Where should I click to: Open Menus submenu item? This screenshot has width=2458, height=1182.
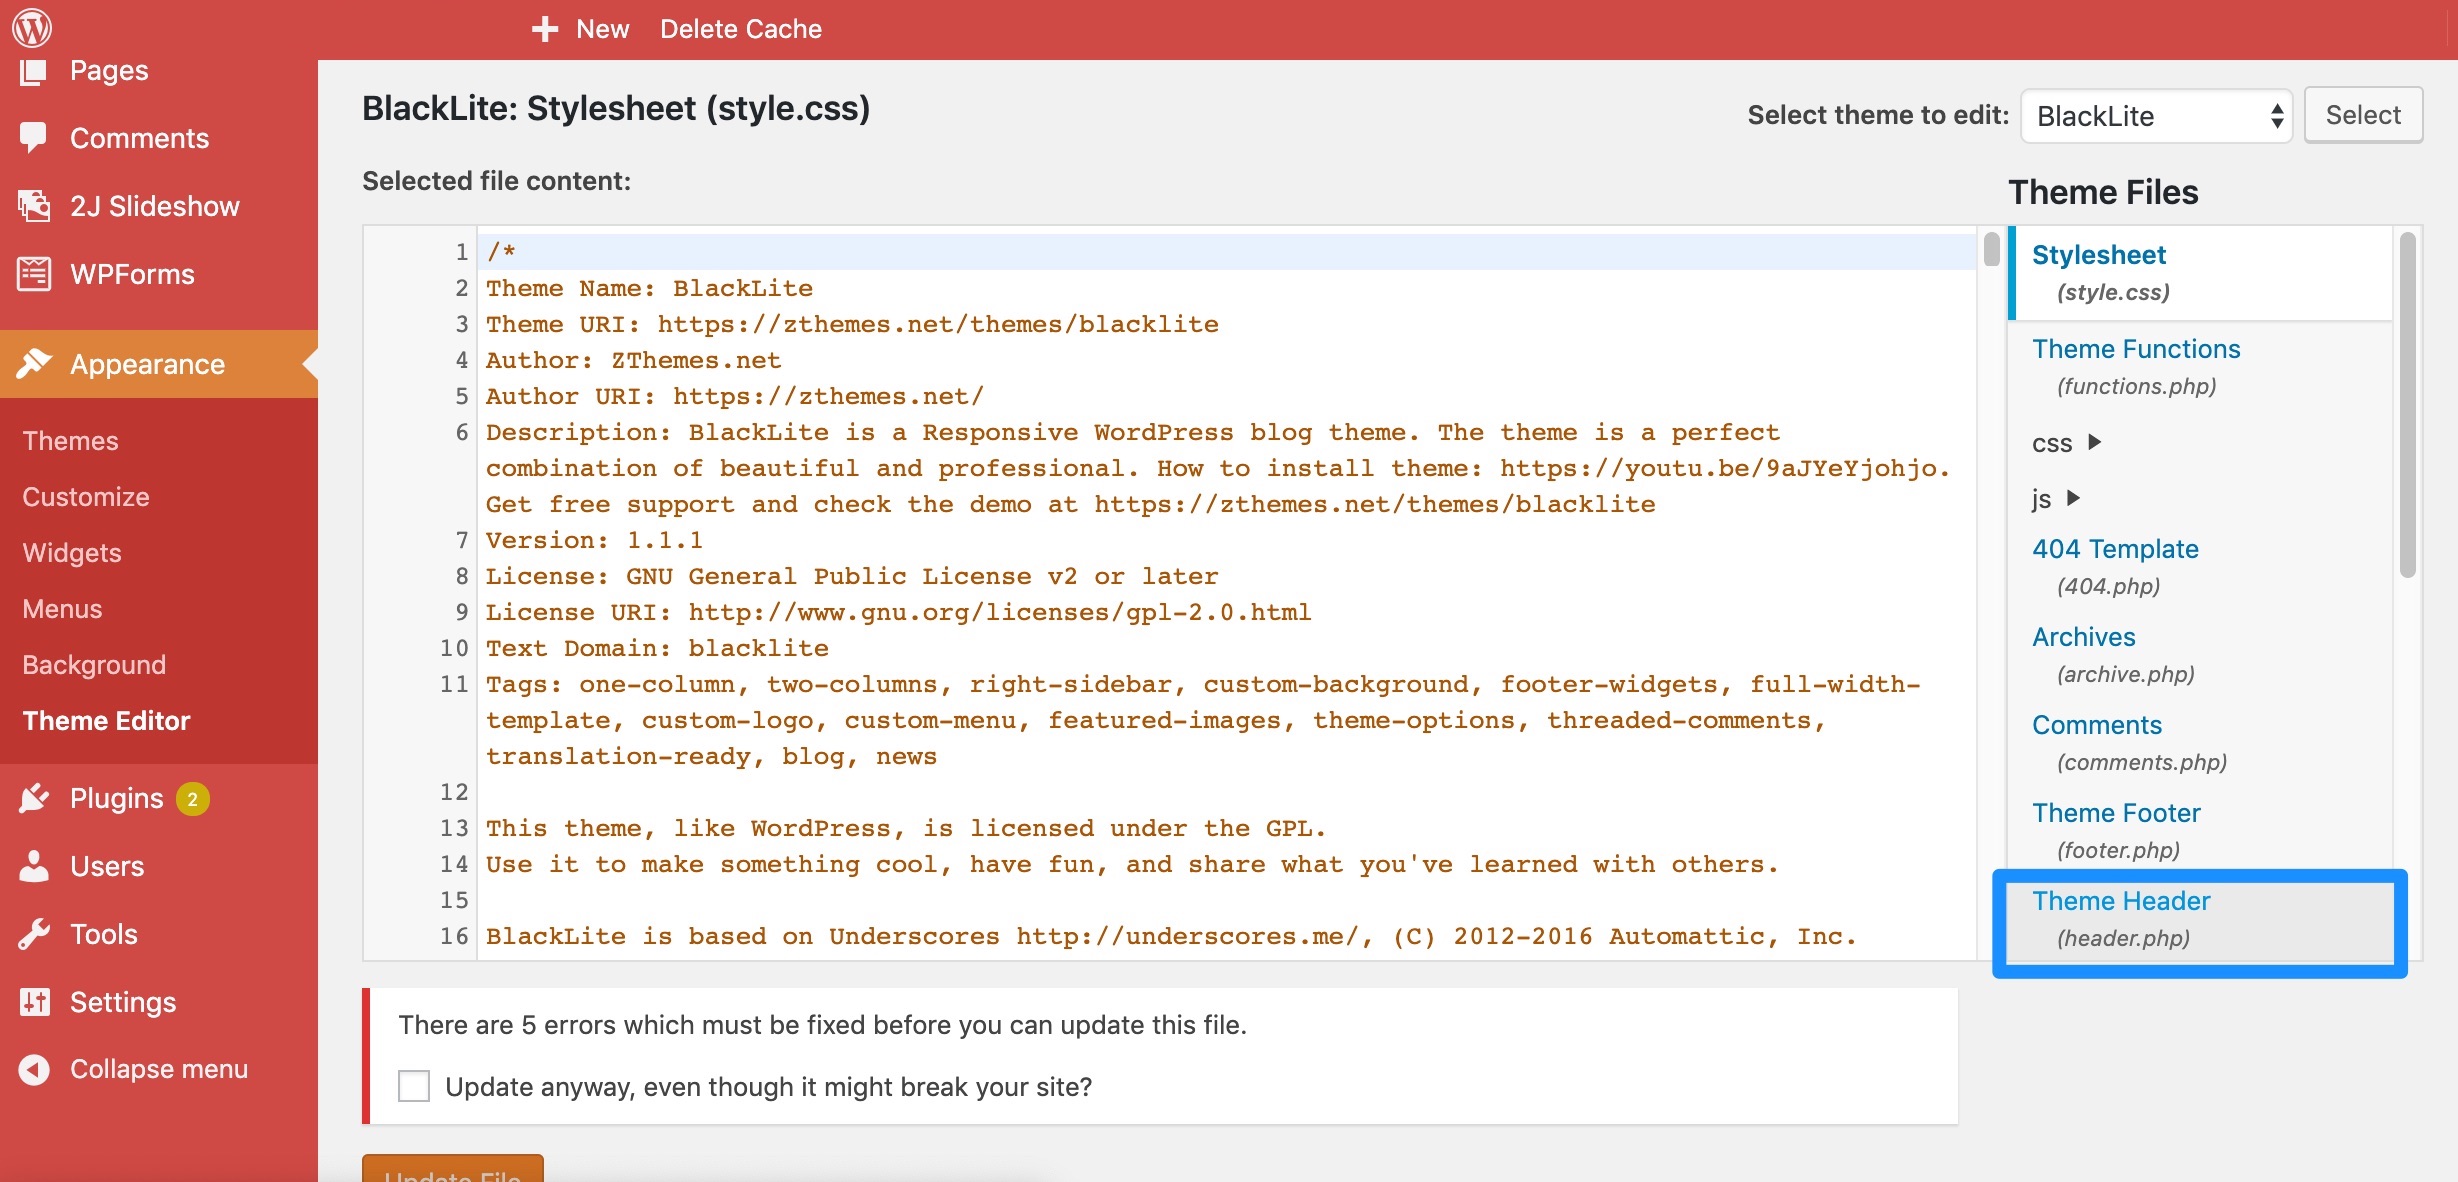click(x=62, y=609)
